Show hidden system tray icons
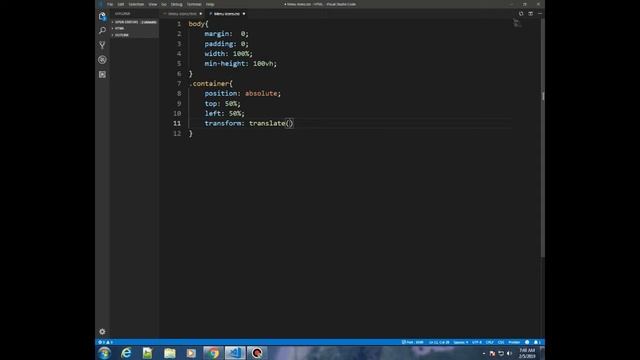 (484, 353)
